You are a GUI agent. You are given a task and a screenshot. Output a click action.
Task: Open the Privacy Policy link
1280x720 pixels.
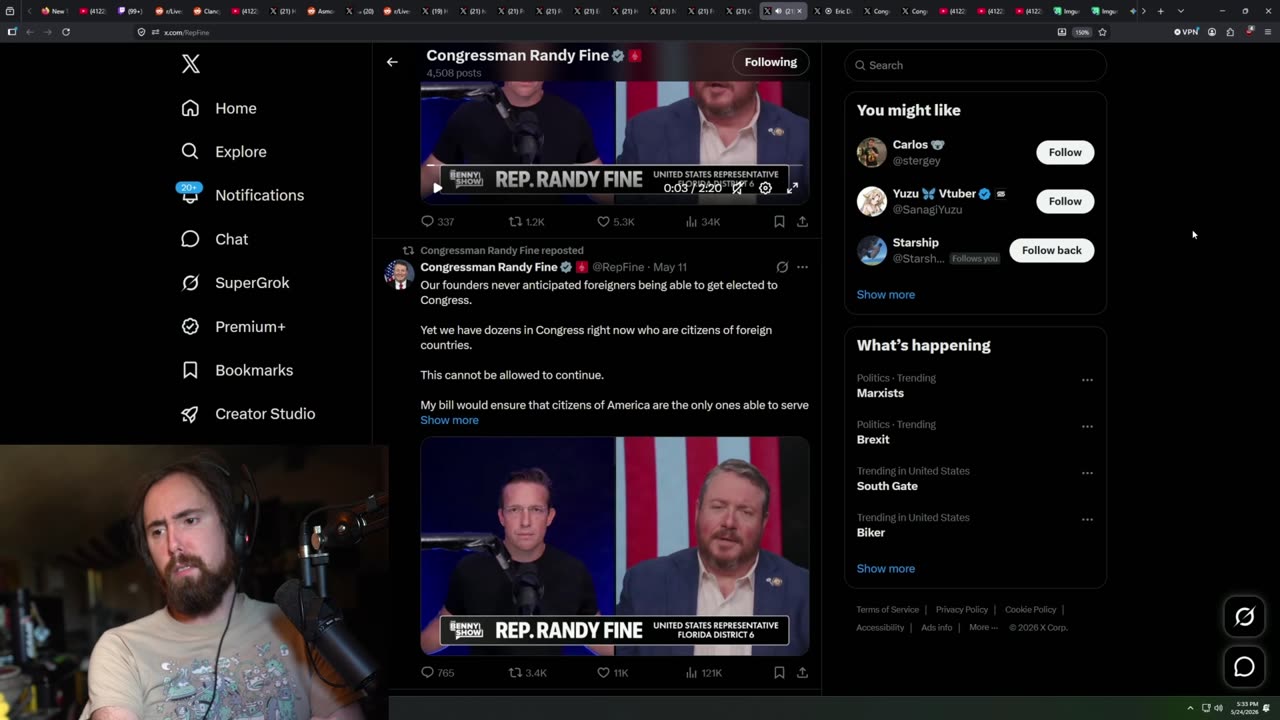(961, 609)
